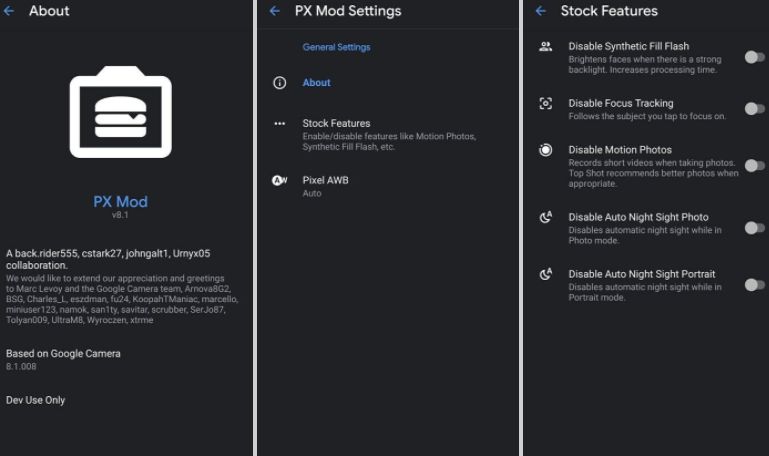Open Pixel AWB Auto selection
The width and height of the screenshot is (769, 456).
tap(325, 186)
